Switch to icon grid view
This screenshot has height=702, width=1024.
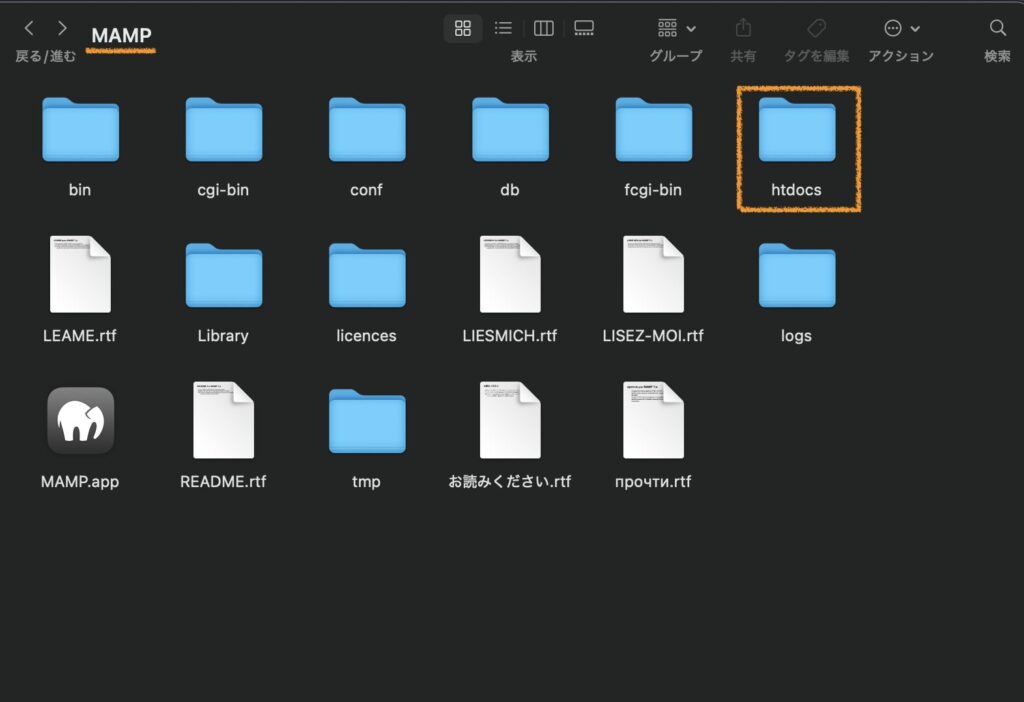462,28
